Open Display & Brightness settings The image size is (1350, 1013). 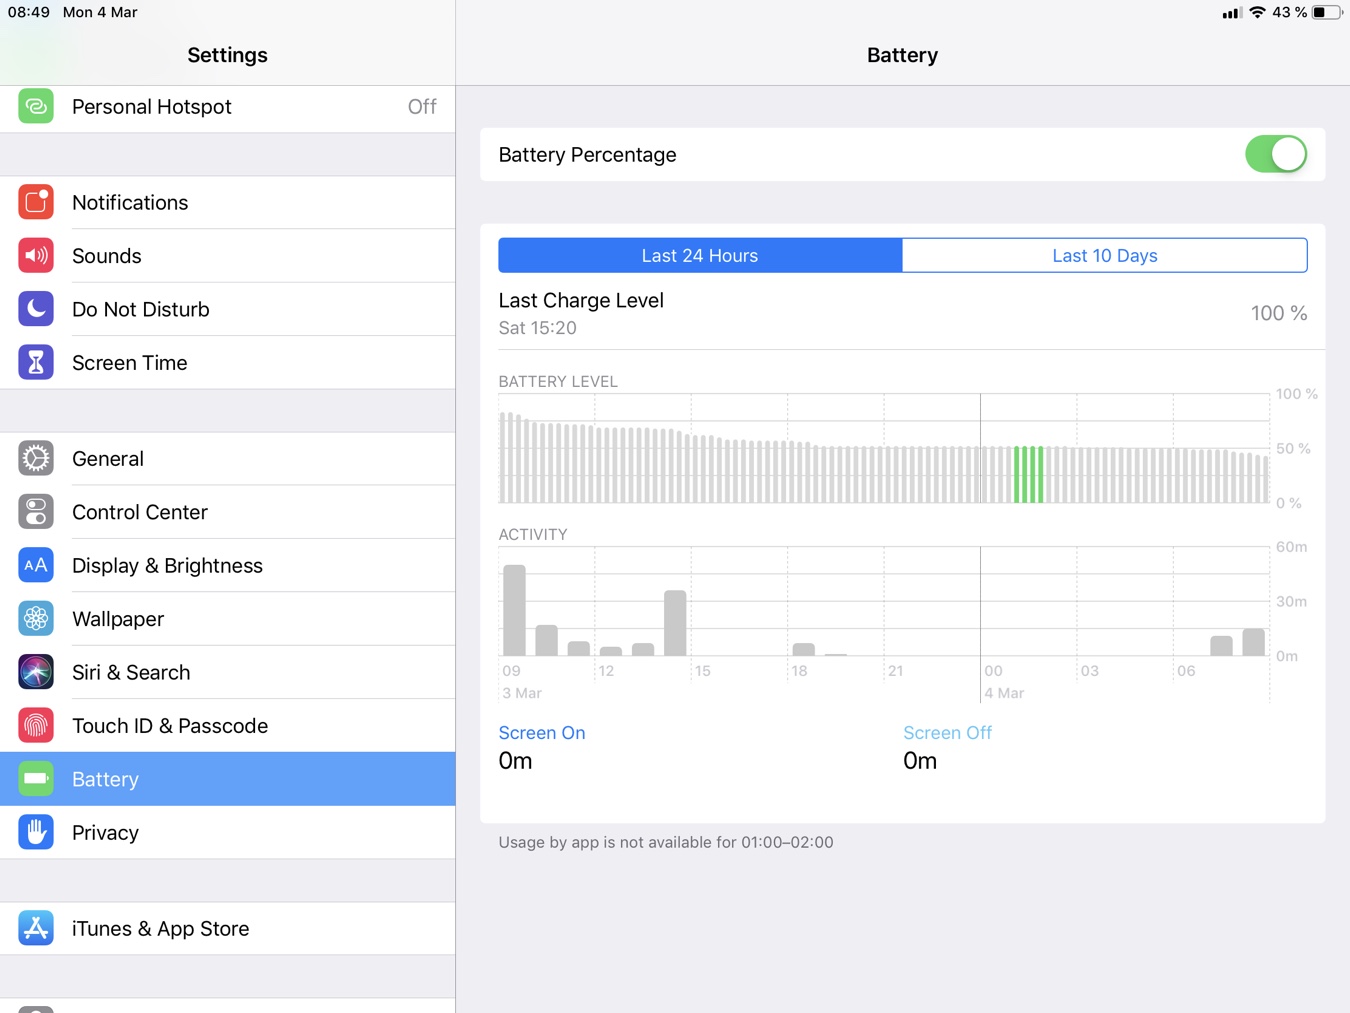[228, 566]
